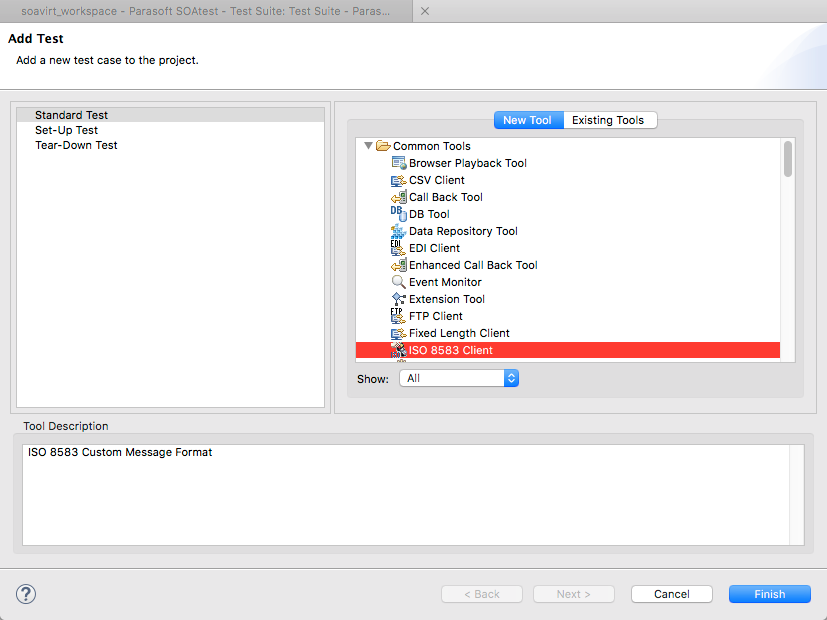The height and width of the screenshot is (620, 827).
Task: Open the Show filter dropdown
Action: point(459,378)
